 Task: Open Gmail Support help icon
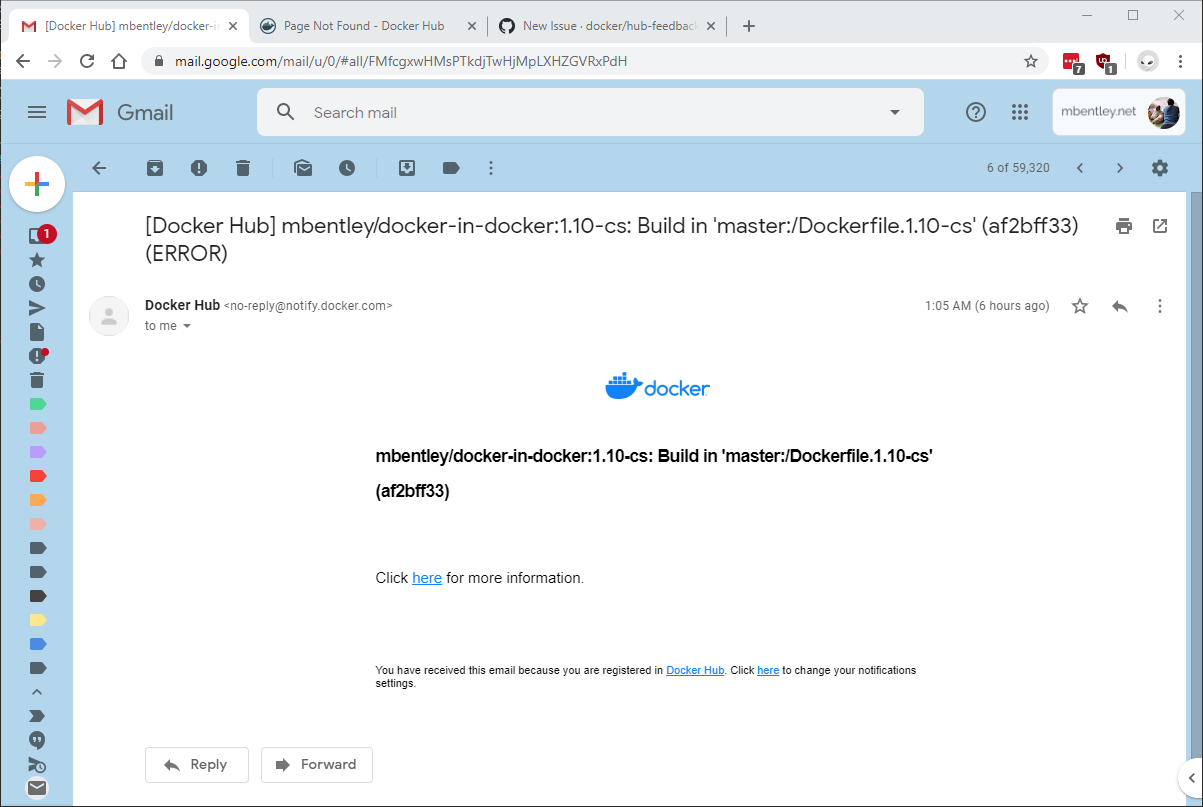coord(976,112)
